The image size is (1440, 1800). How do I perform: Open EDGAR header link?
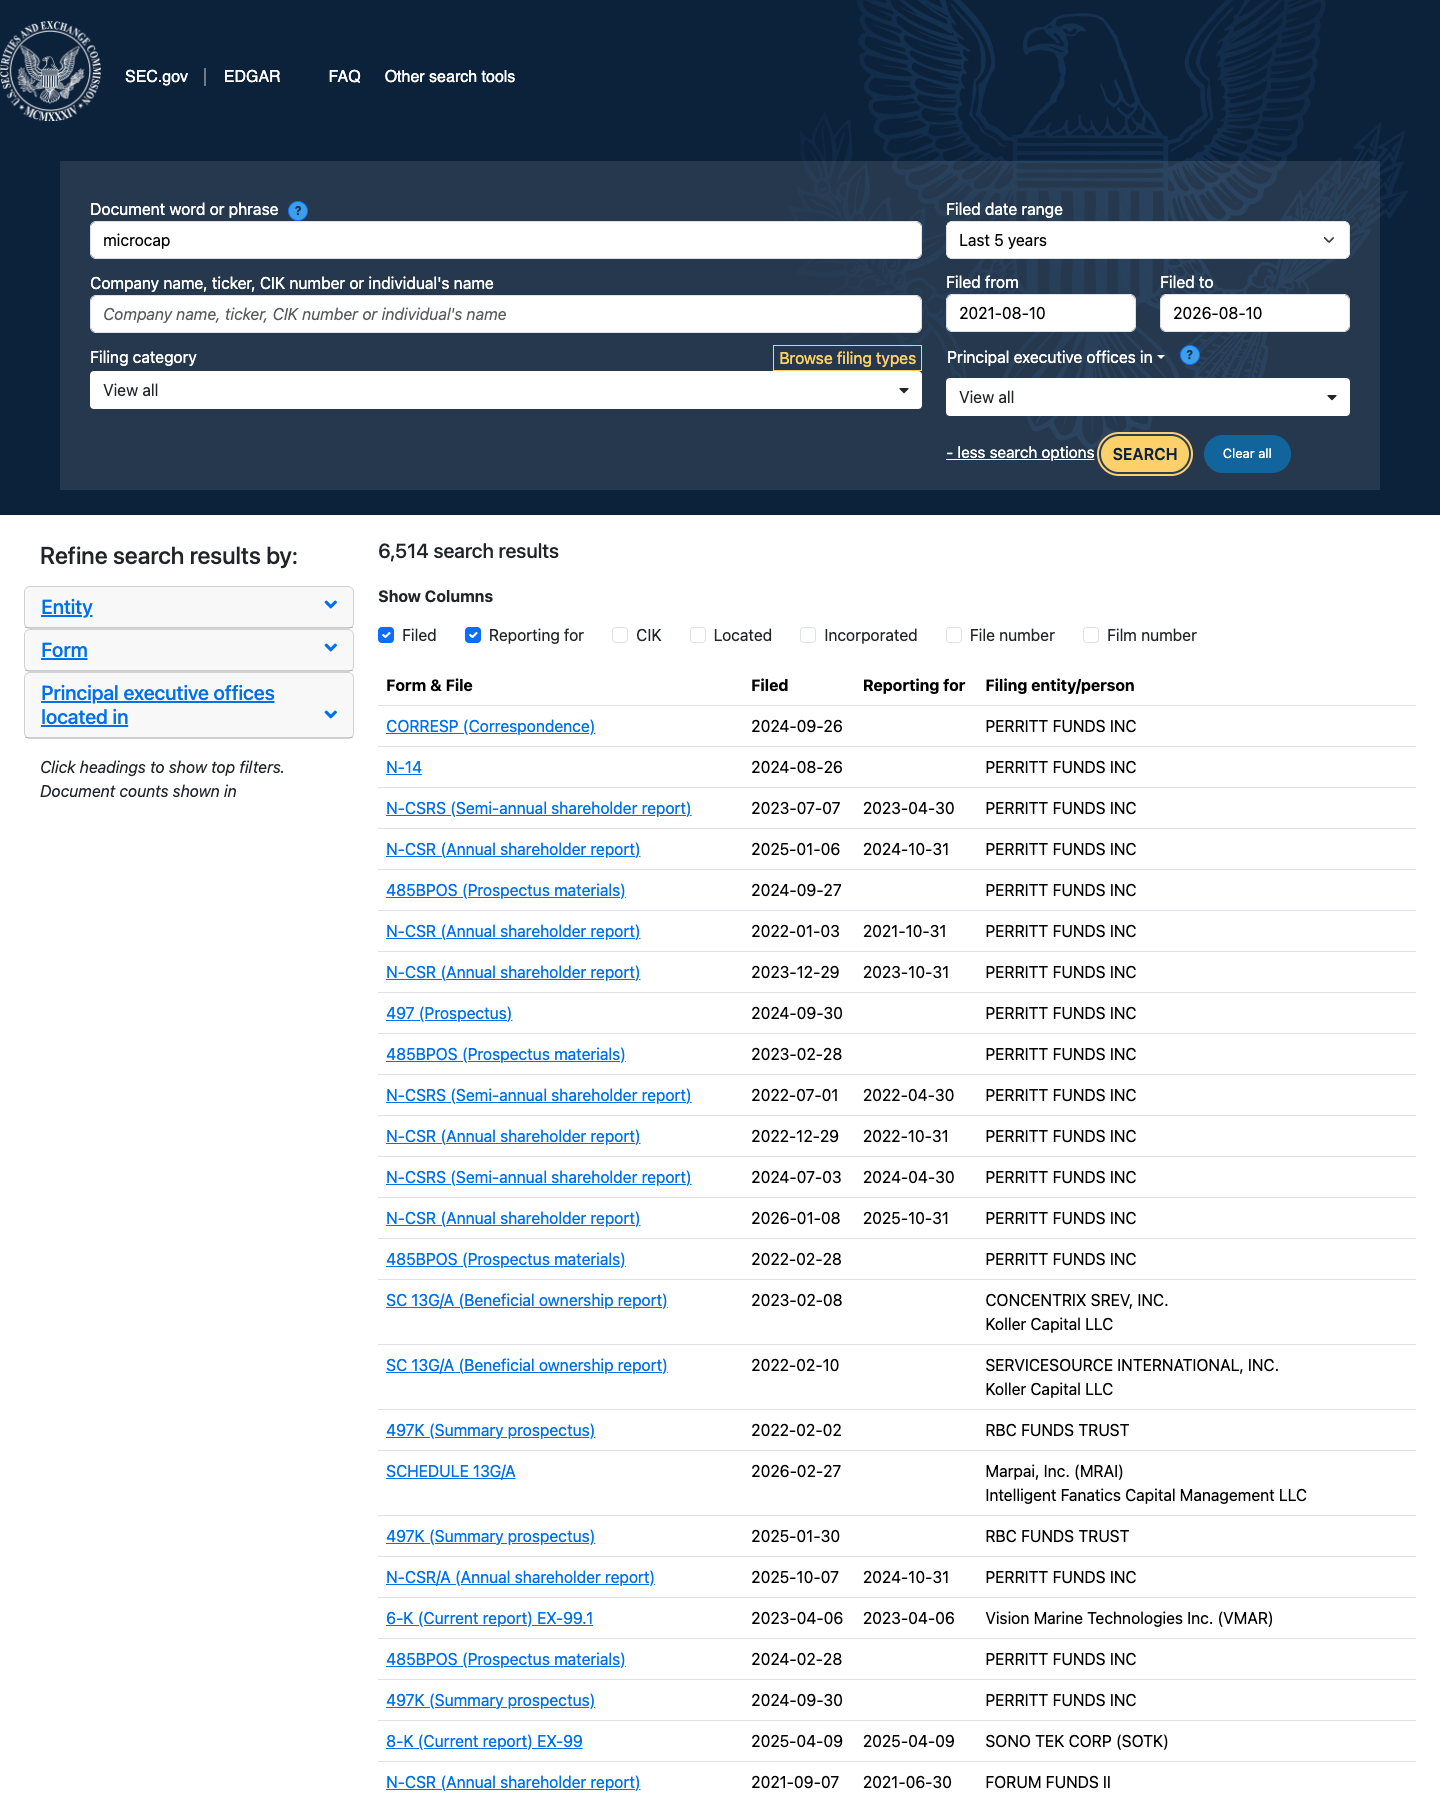click(x=252, y=77)
